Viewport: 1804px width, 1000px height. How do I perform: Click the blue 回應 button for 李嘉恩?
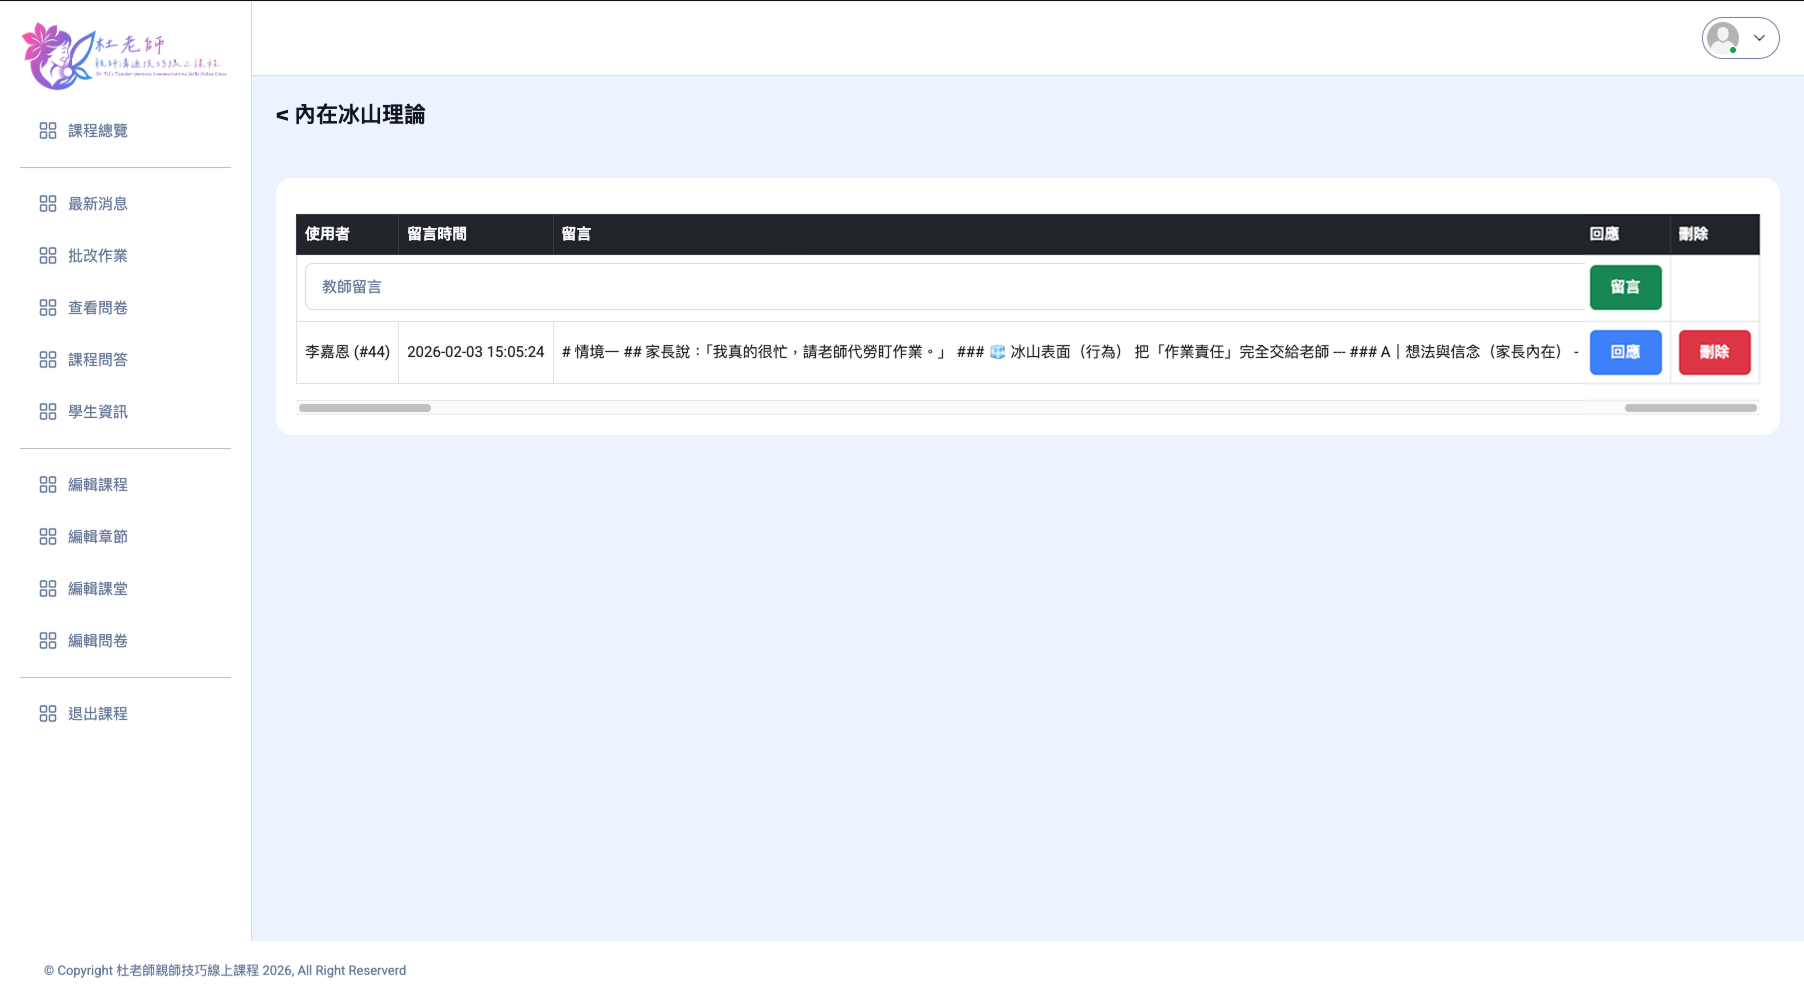pos(1625,352)
